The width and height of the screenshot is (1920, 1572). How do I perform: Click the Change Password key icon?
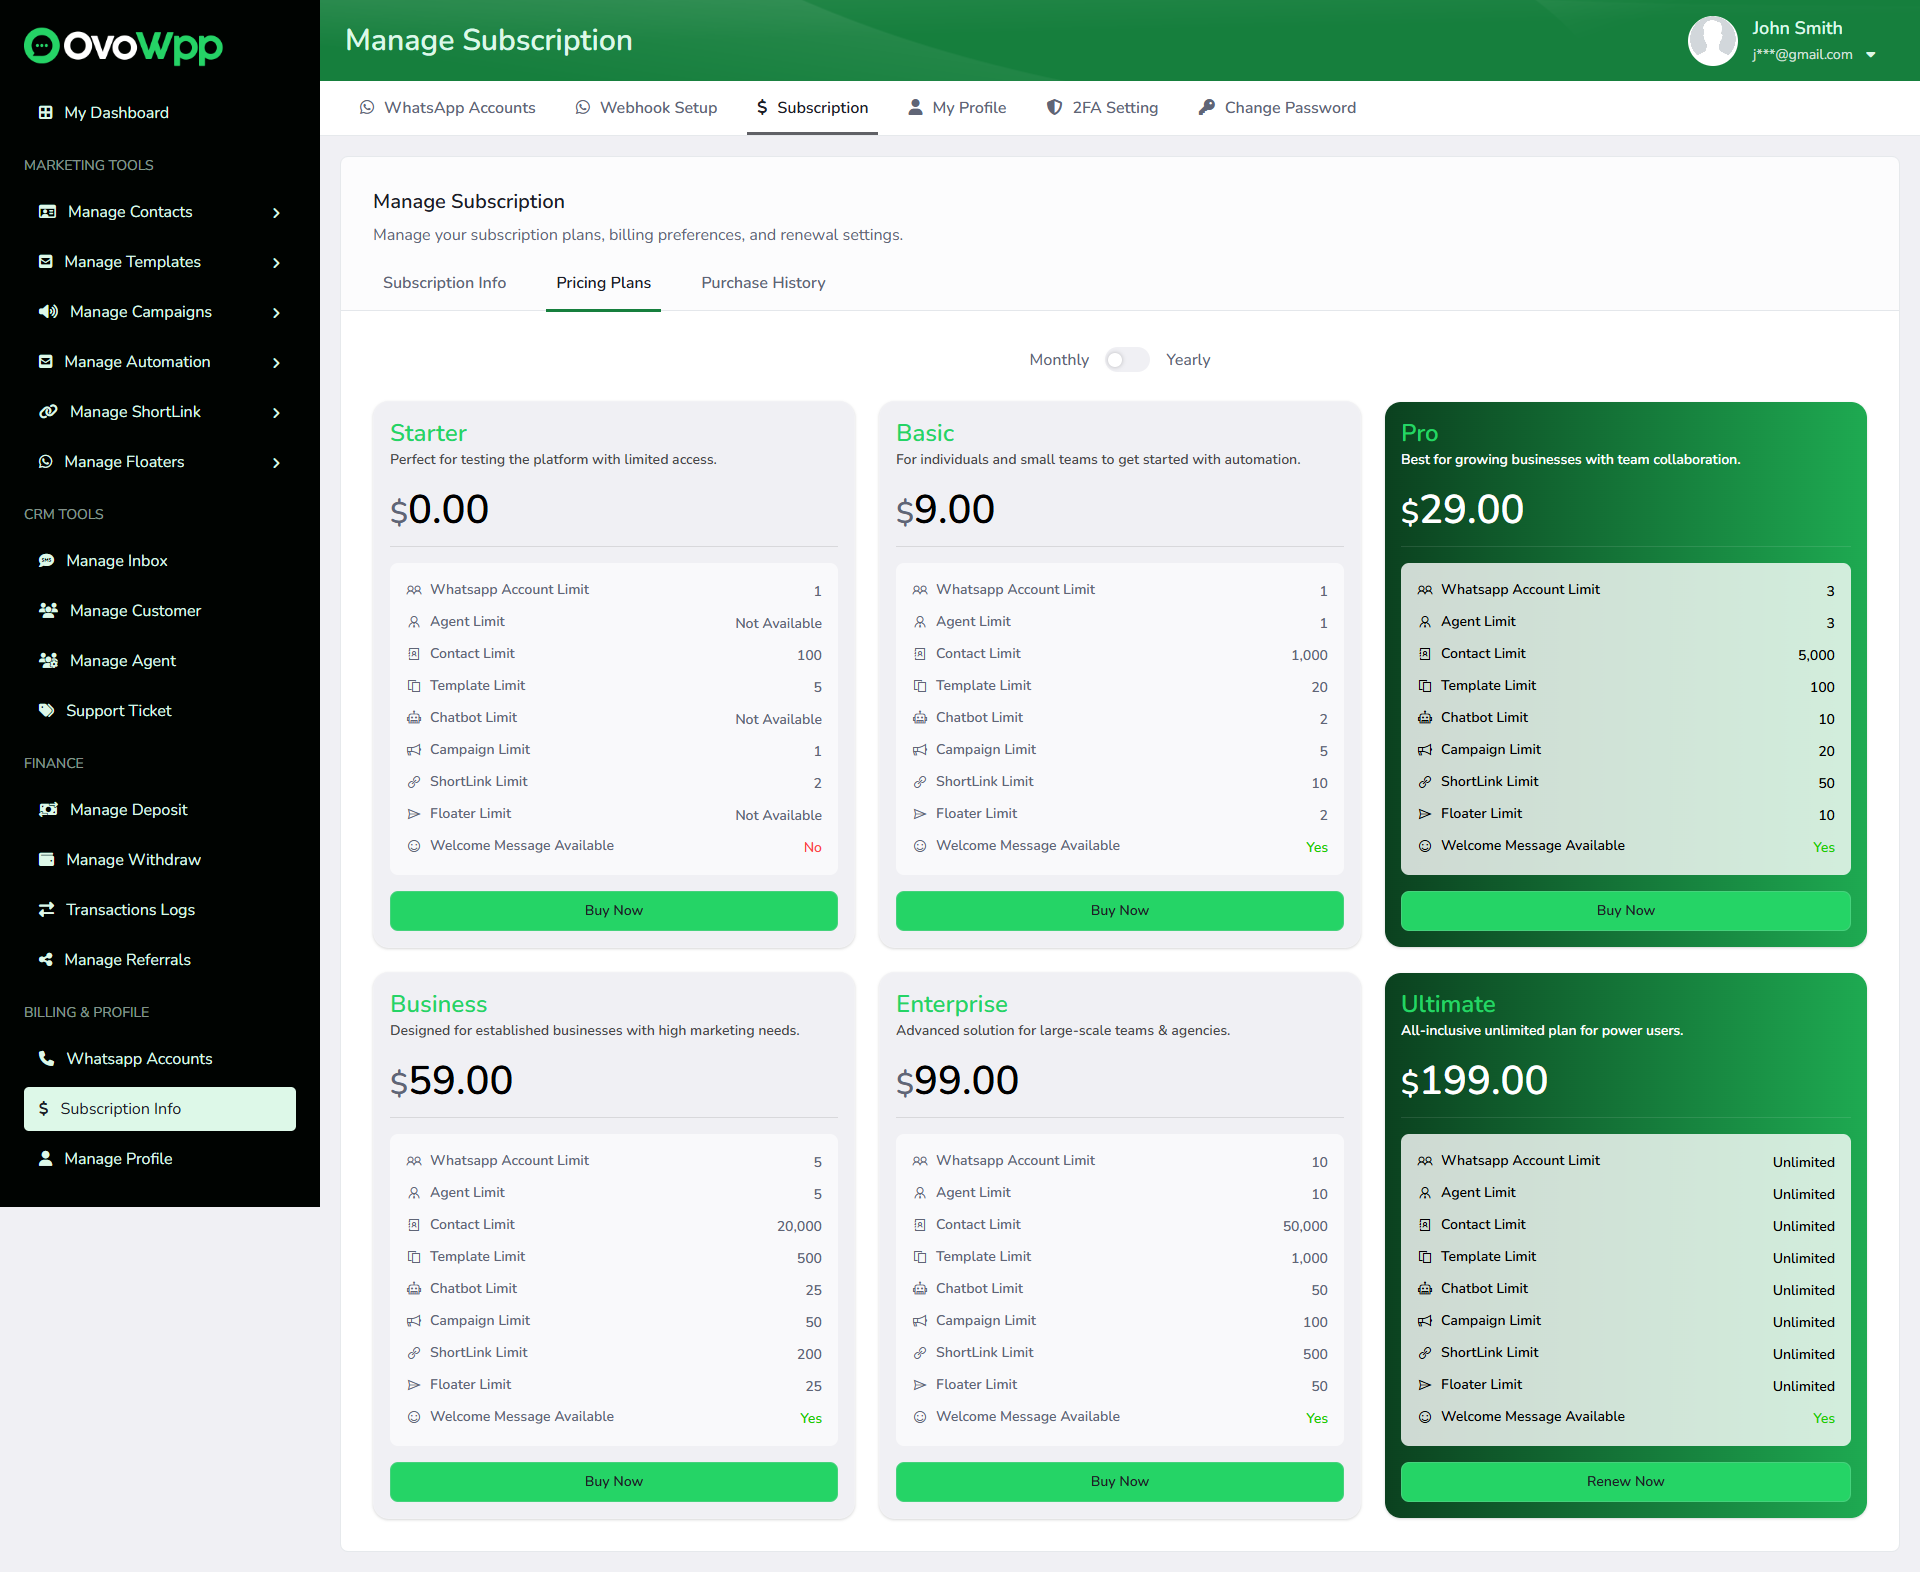[1207, 107]
